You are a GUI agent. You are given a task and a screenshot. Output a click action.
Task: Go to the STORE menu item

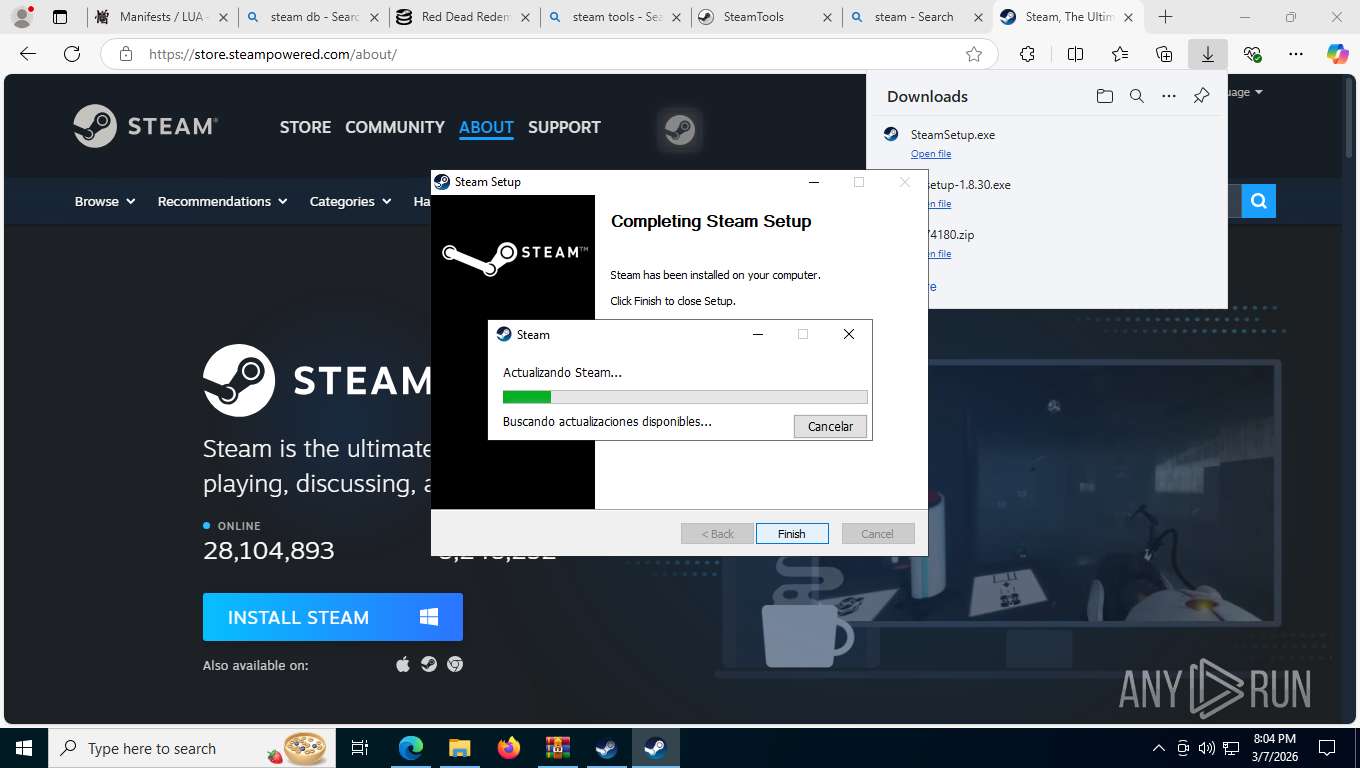305,127
